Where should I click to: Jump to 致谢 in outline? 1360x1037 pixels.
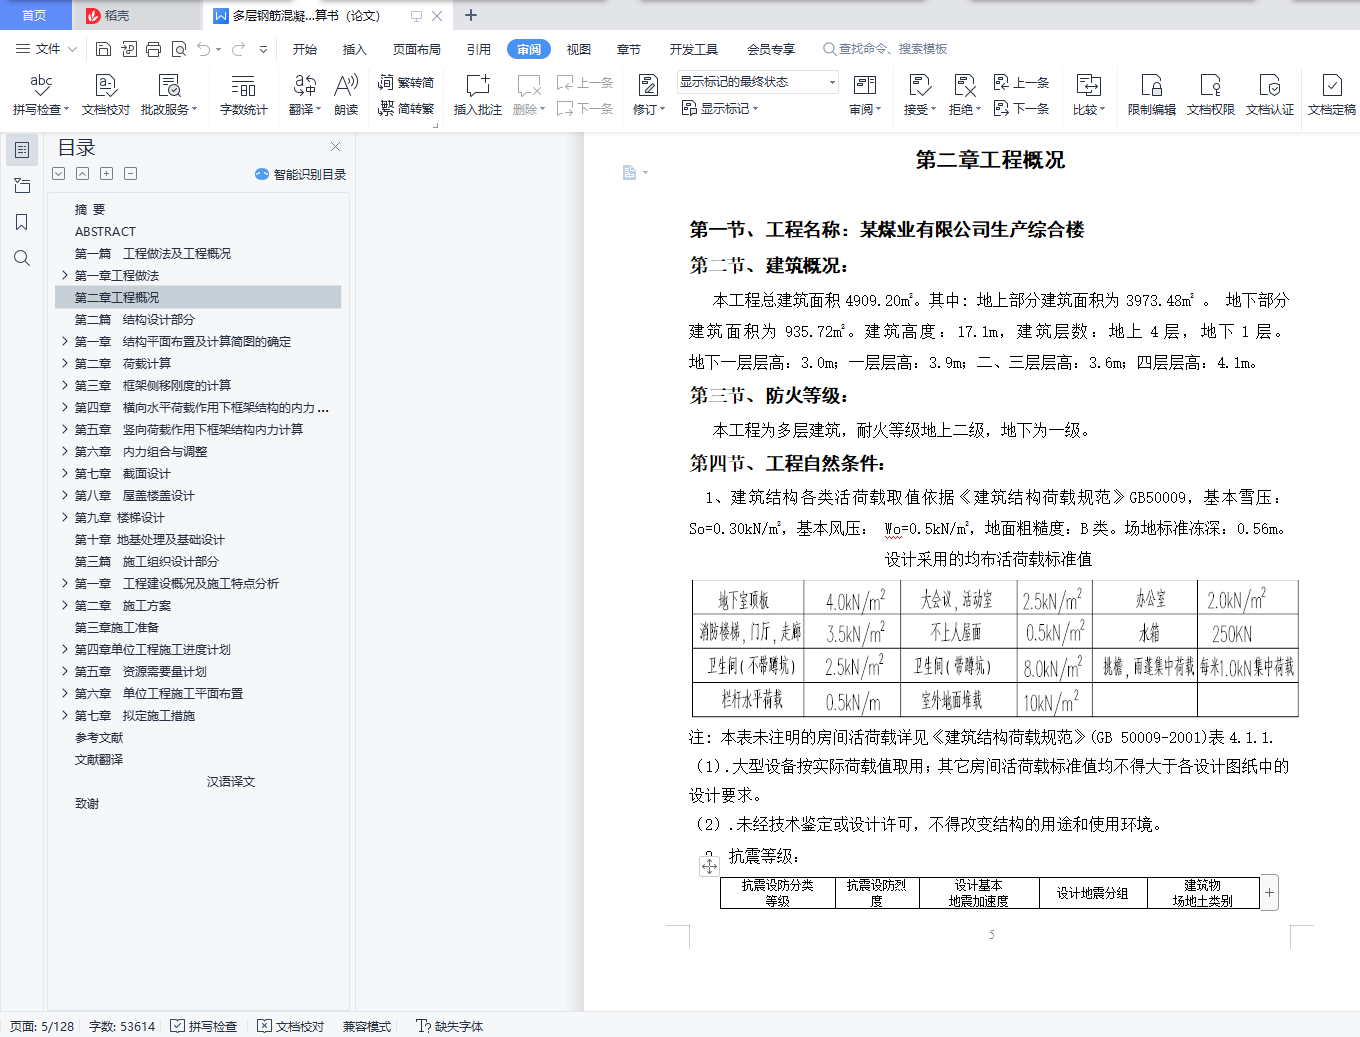coord(87,803)
